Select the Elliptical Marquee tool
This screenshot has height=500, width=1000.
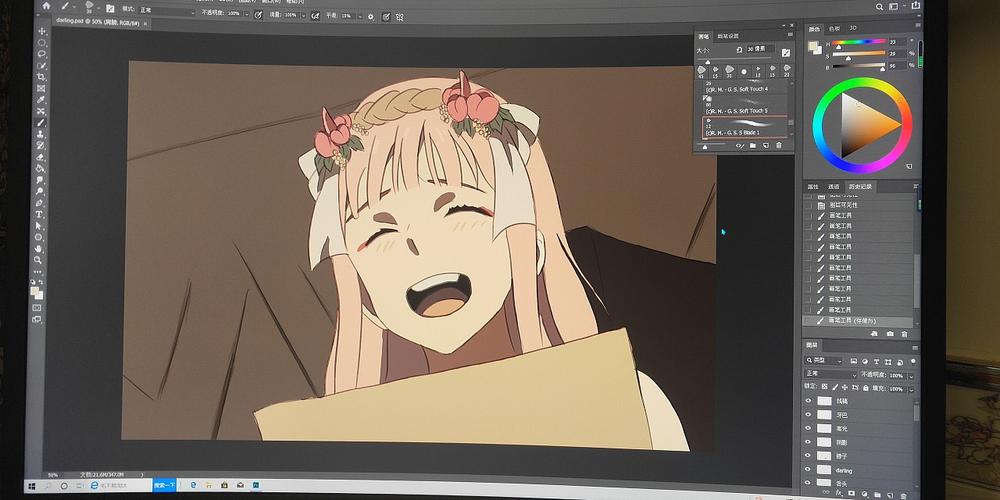(x=42, y=42)
